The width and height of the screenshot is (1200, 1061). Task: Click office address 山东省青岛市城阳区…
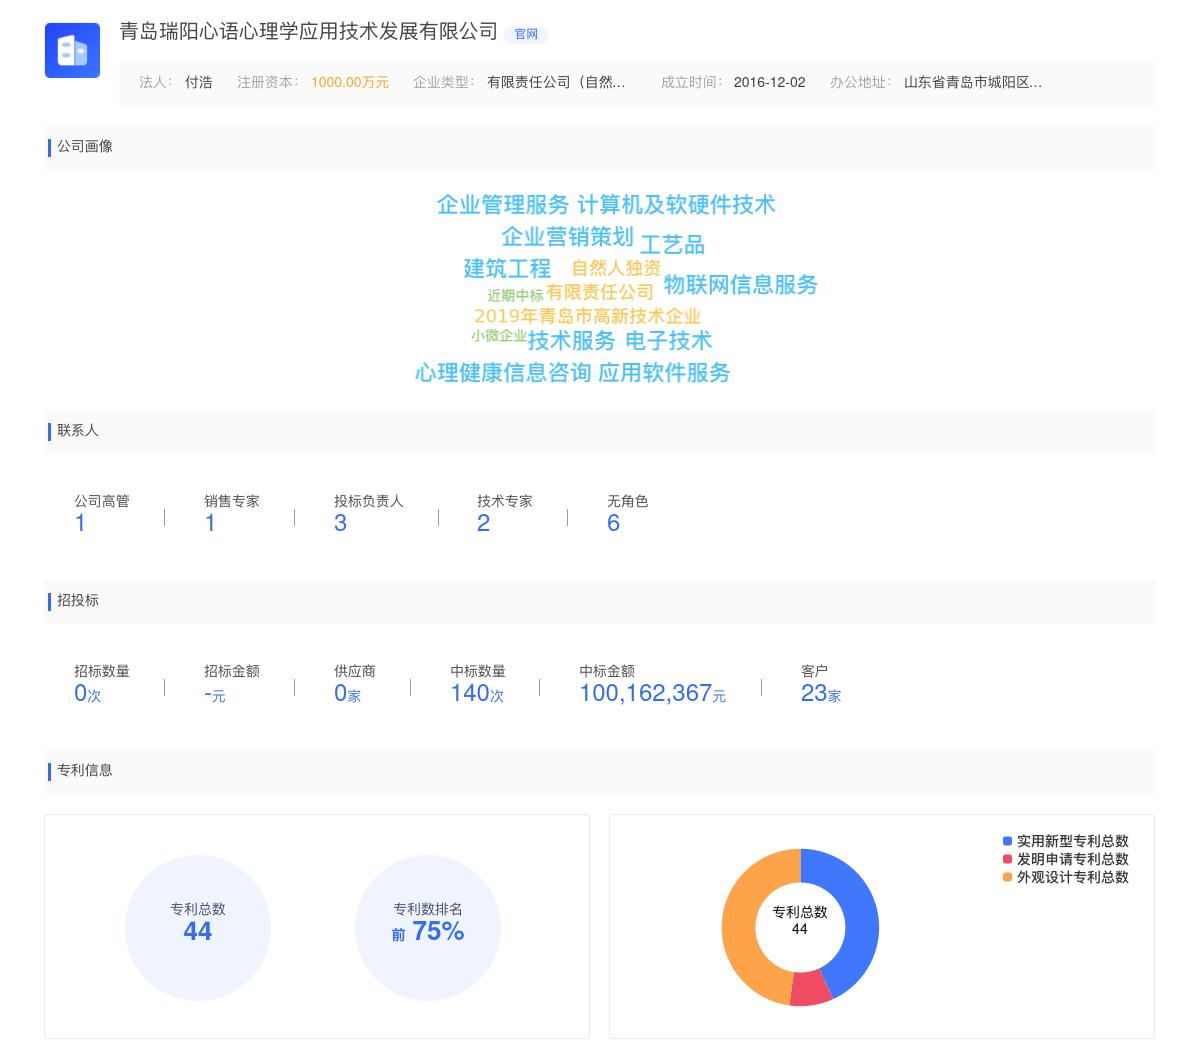(973, 82)
